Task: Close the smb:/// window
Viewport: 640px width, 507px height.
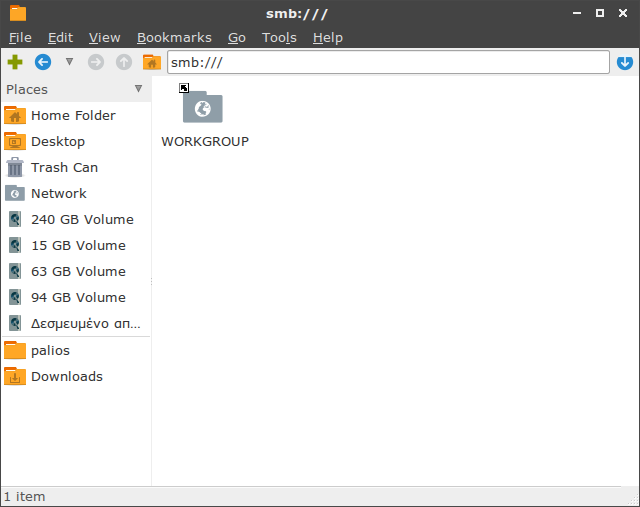Action: [623, 13]
